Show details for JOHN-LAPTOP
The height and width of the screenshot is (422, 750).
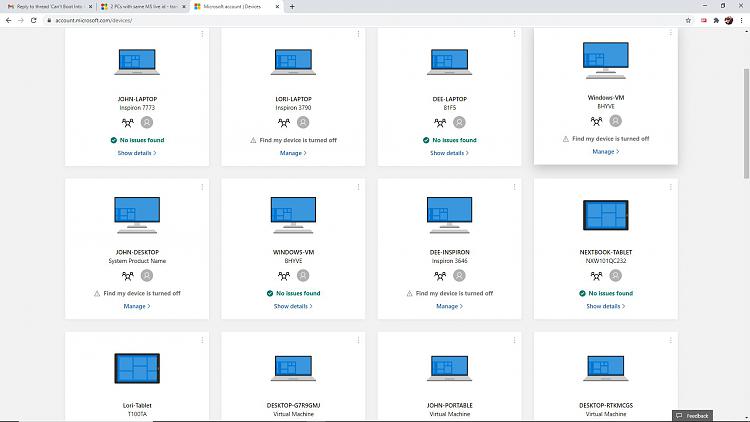tap(137, 153)
